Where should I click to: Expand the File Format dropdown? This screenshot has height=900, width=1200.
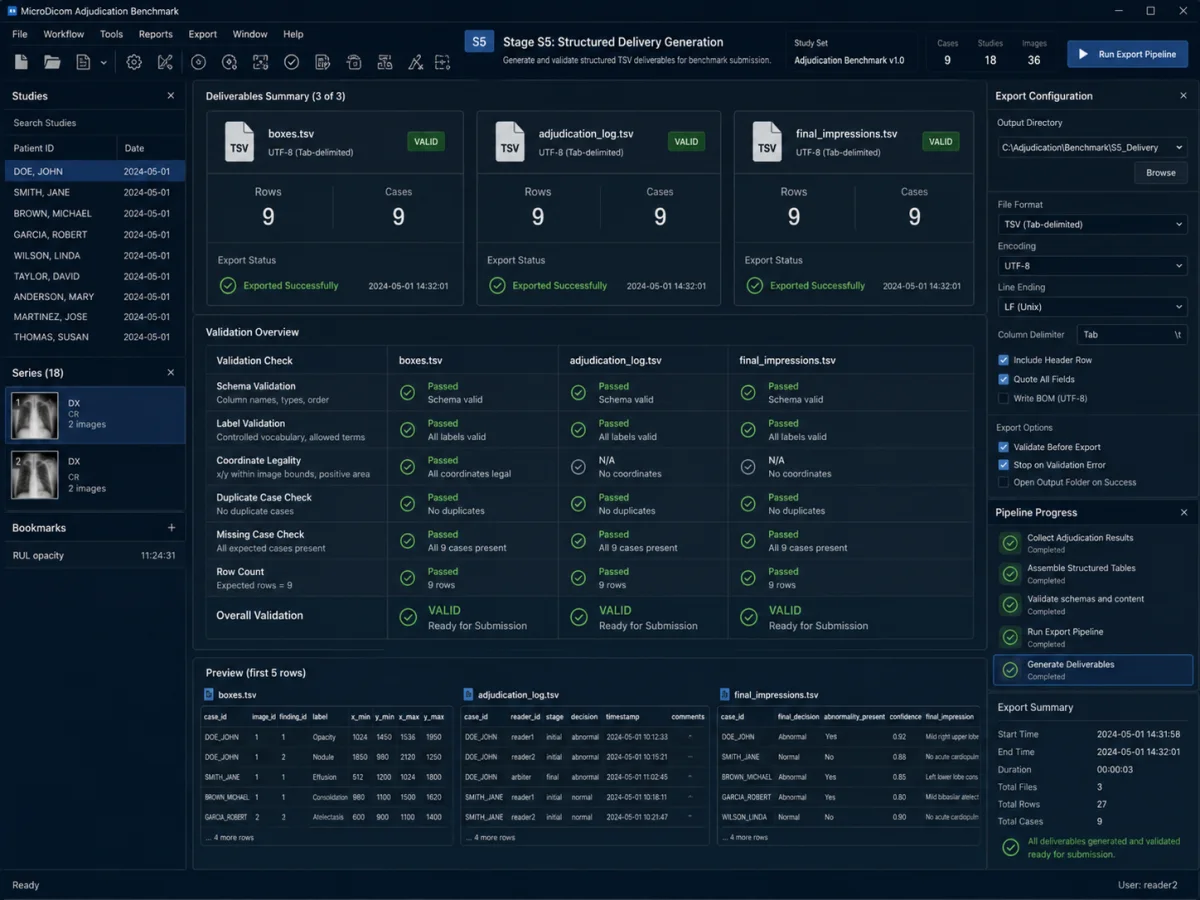click(x=1092, y=224)
